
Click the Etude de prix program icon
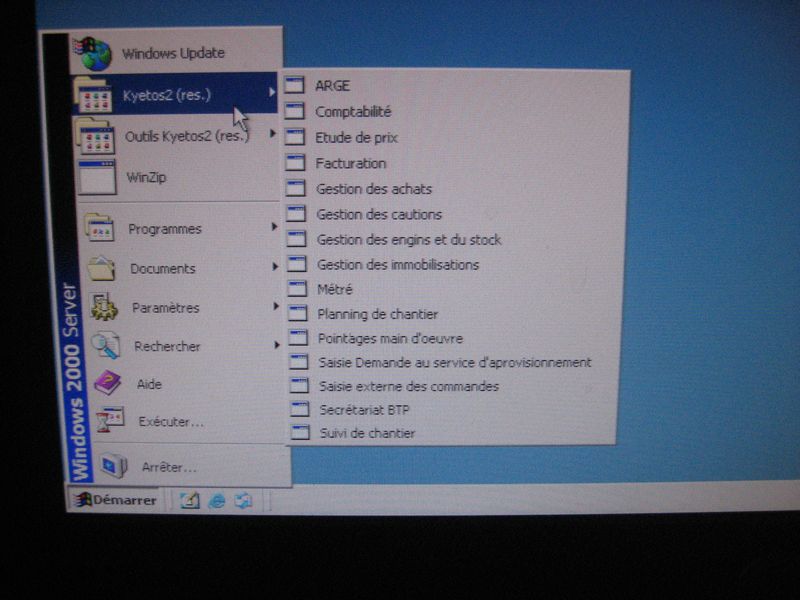click(295, 137)
